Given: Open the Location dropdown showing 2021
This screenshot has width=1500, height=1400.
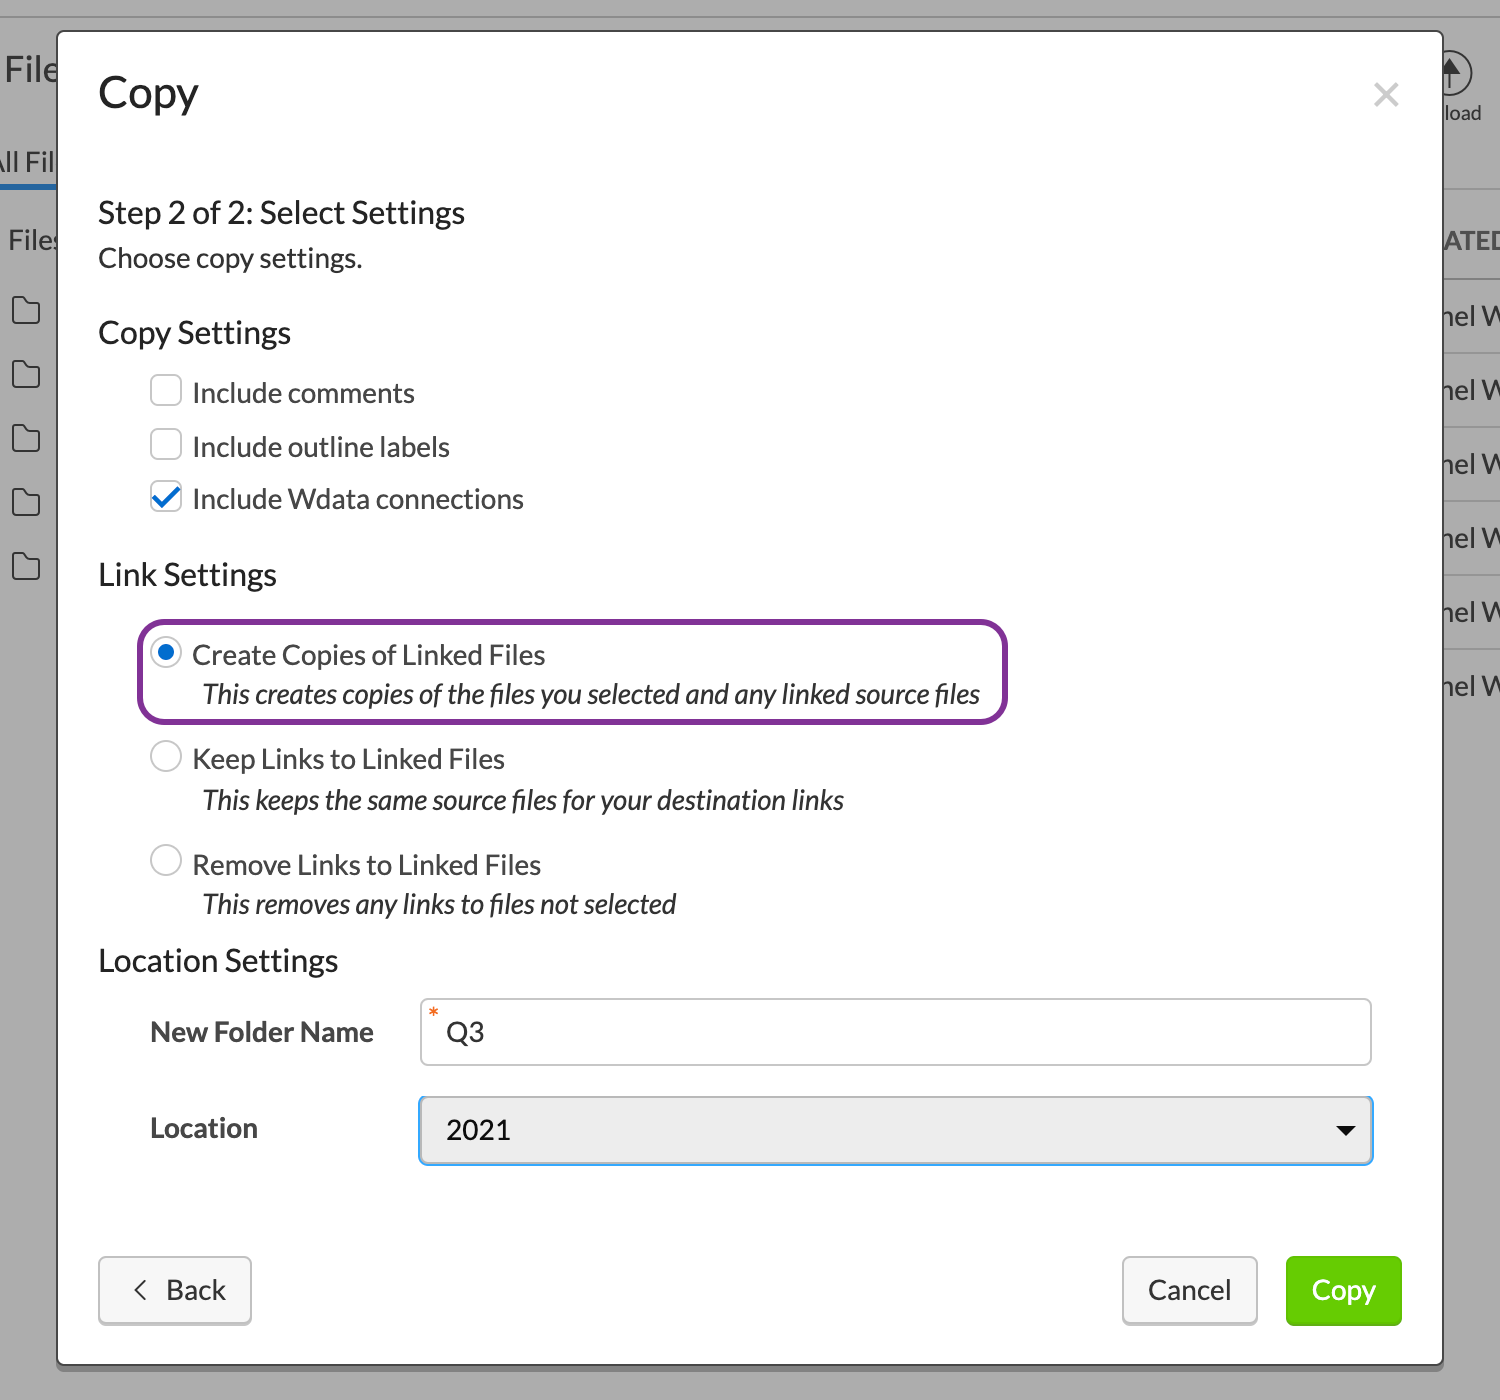Looking at the screenshot, I should (x=895, y=1130).
